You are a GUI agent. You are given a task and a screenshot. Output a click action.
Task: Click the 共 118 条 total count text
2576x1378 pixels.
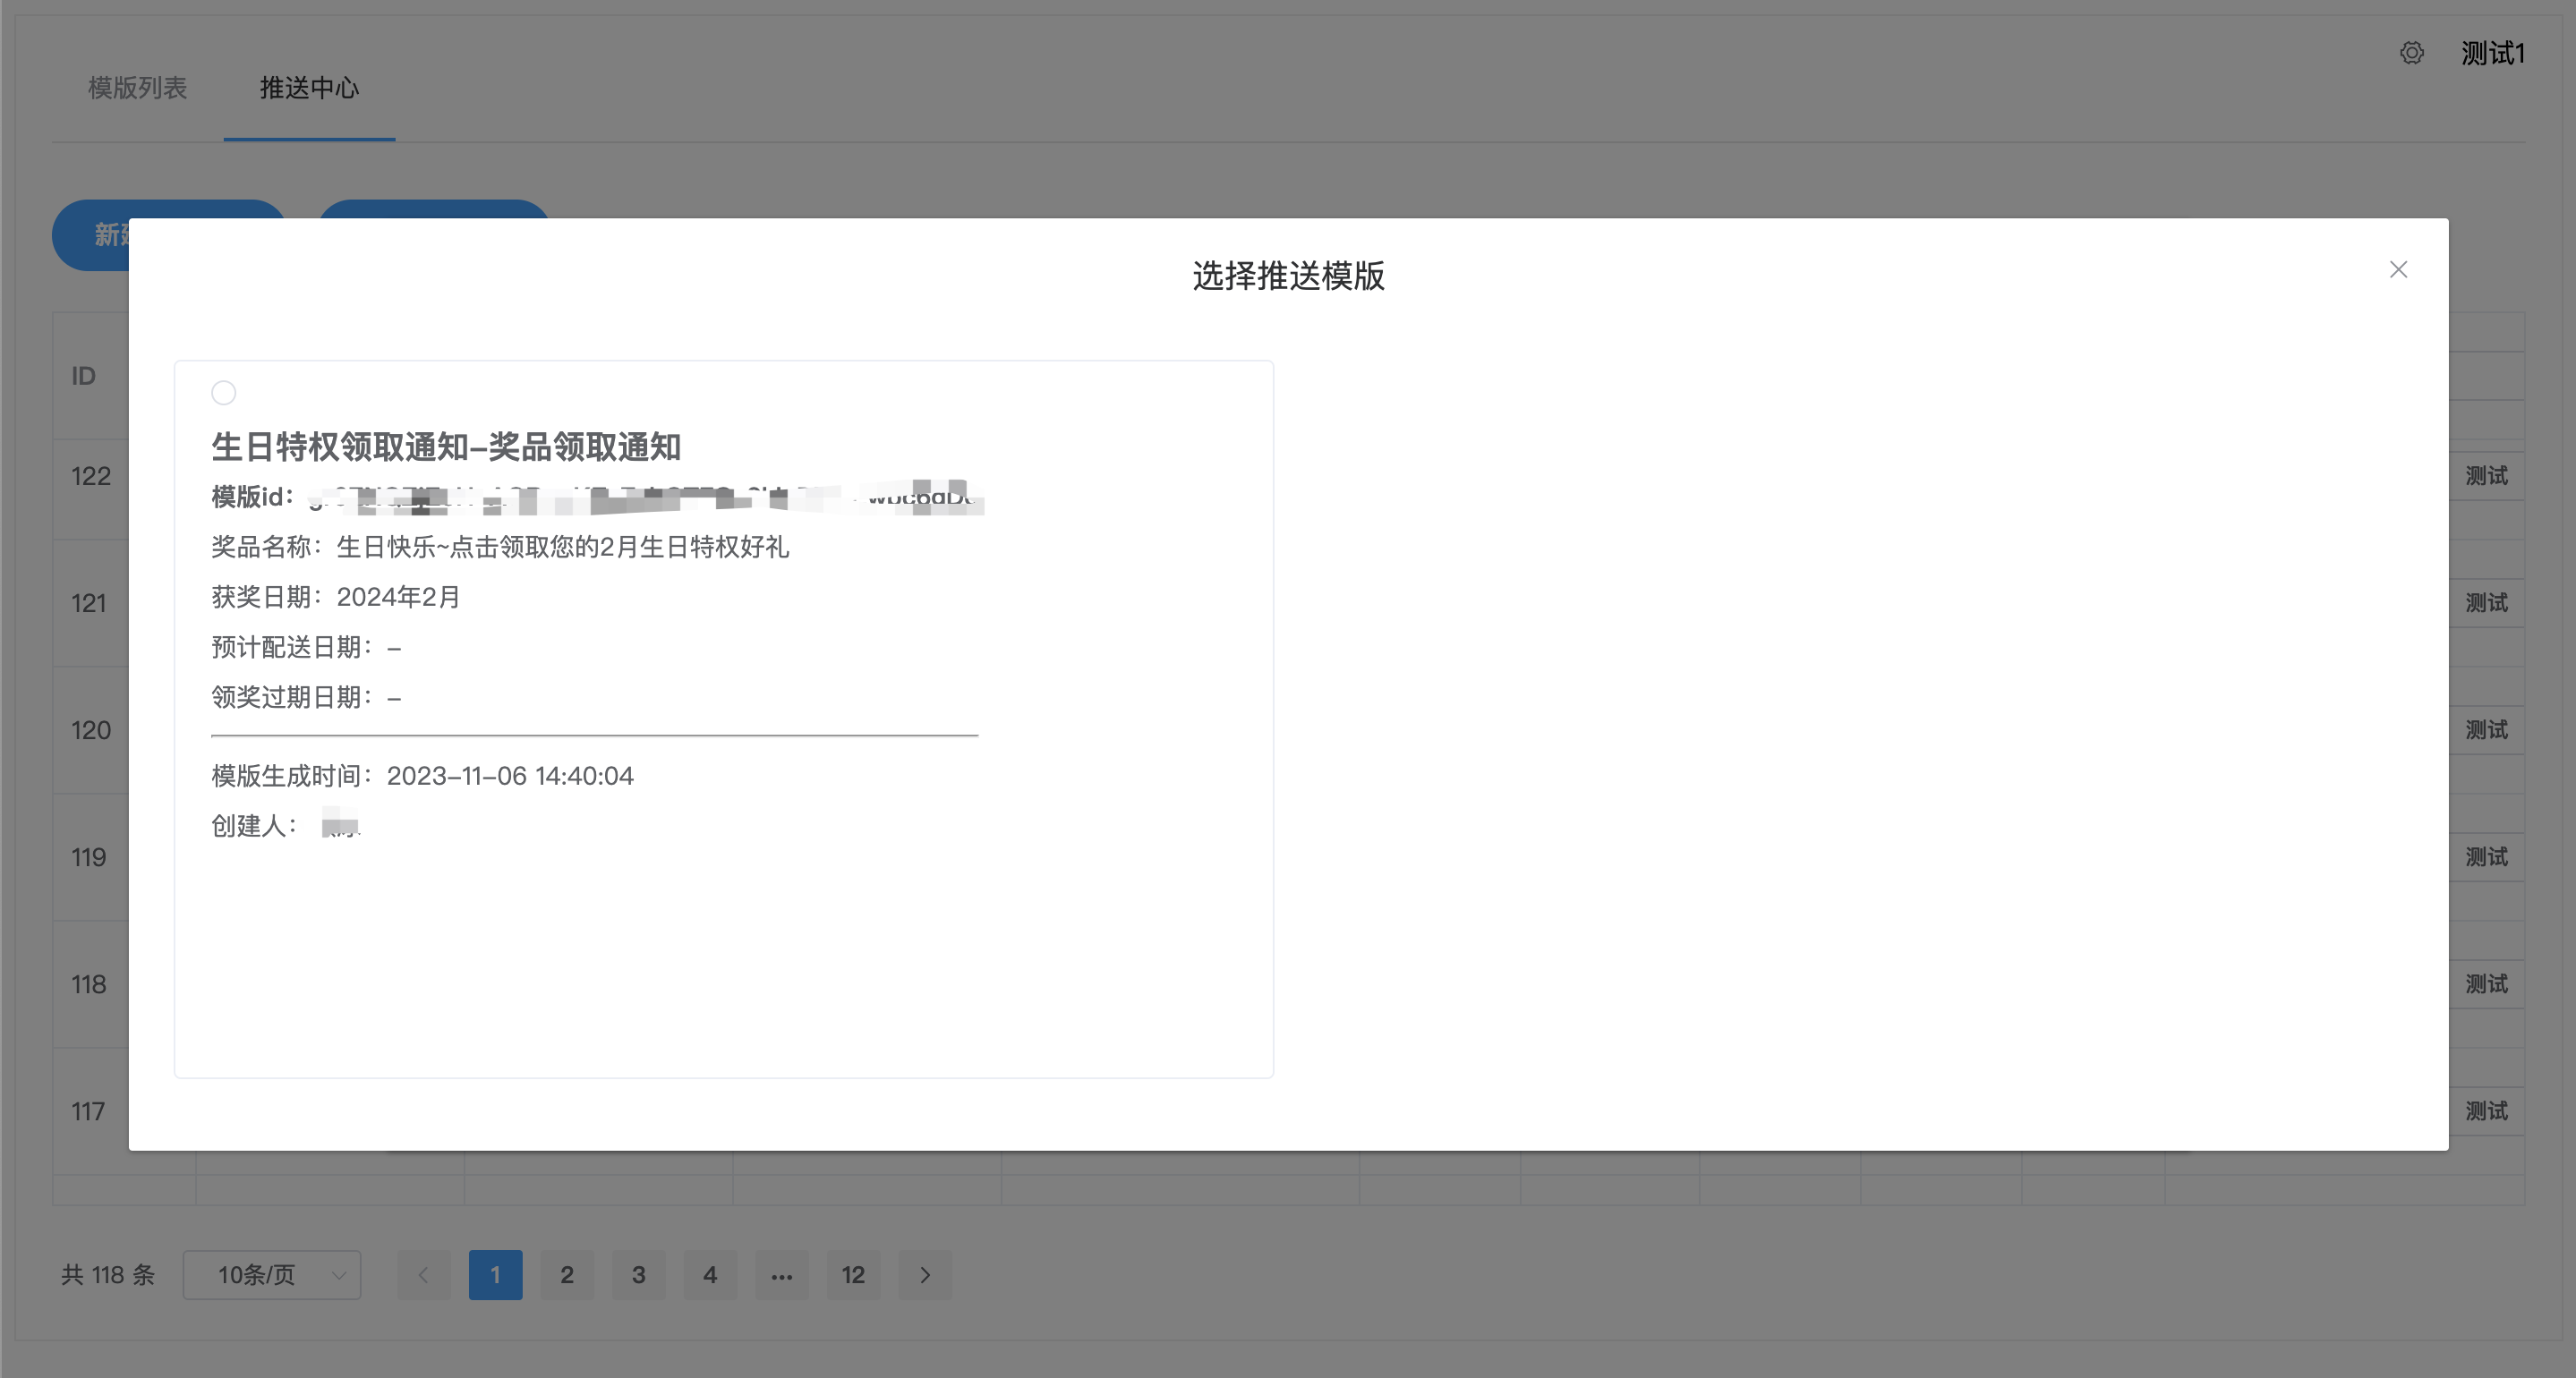click(x=108, y=1275)
